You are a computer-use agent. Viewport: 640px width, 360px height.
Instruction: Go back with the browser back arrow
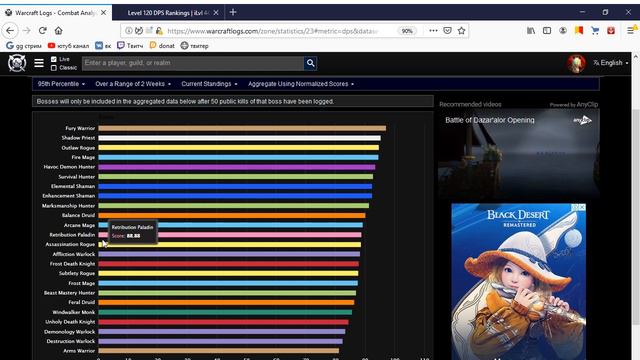pos(10,31)
